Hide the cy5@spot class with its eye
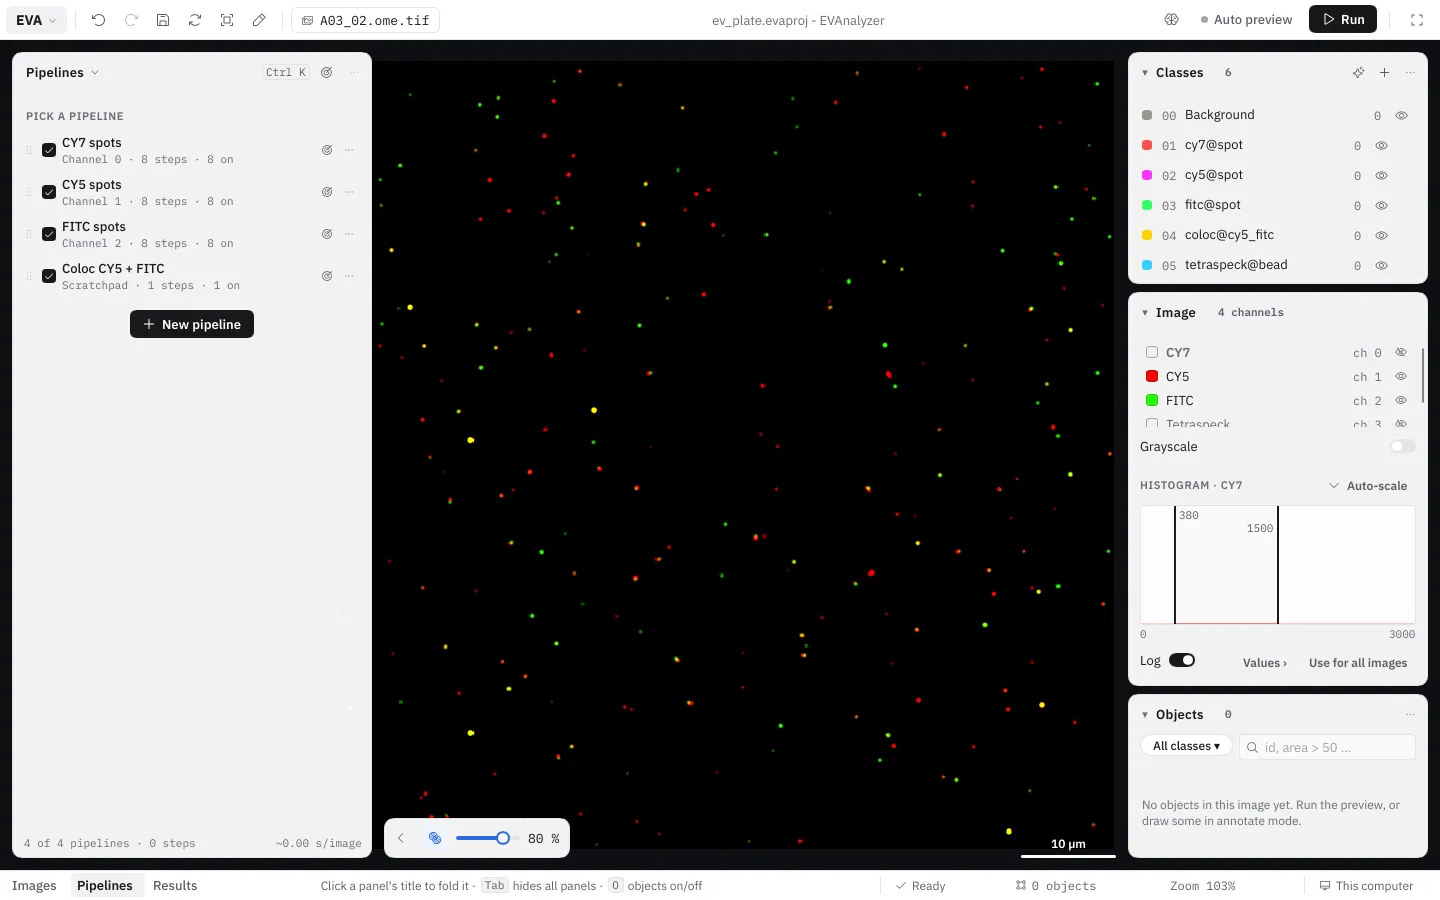Image resolution: width=1440 pixels, height=900 pixels. (x=1381, y=176)
